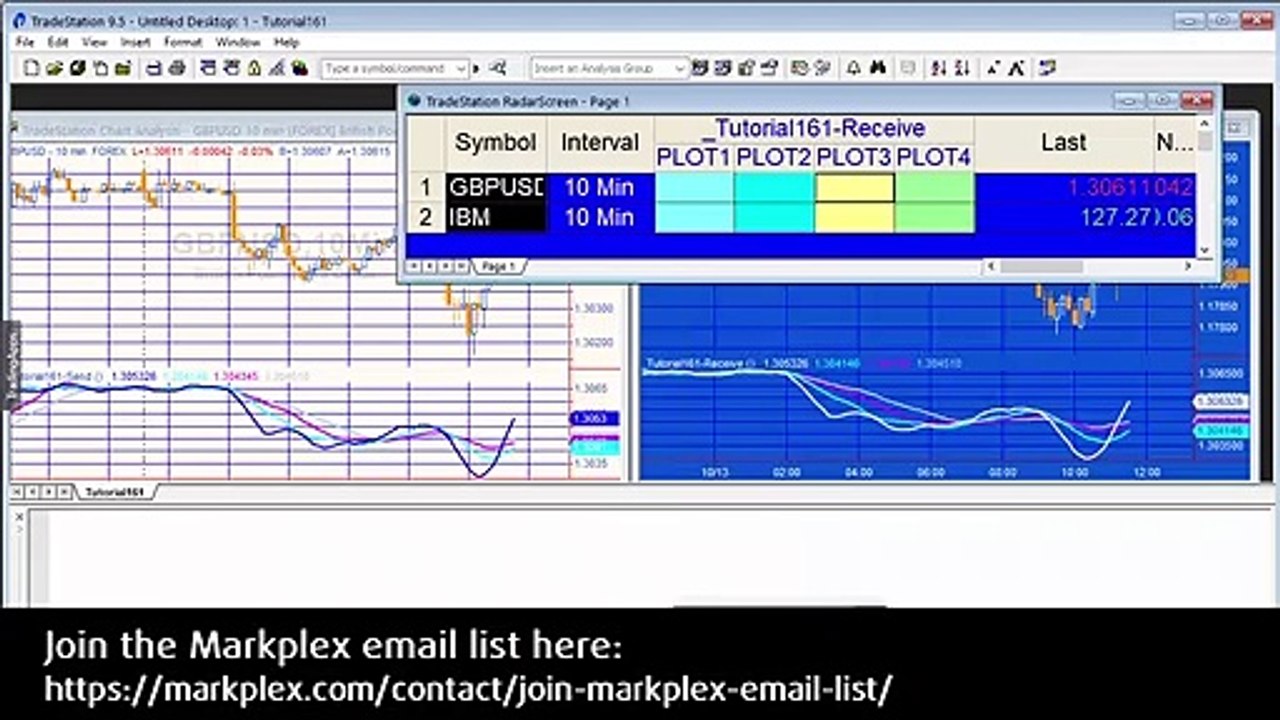
Task: Click the symbol lookup icon beside command box
Action: coord(498,68)
